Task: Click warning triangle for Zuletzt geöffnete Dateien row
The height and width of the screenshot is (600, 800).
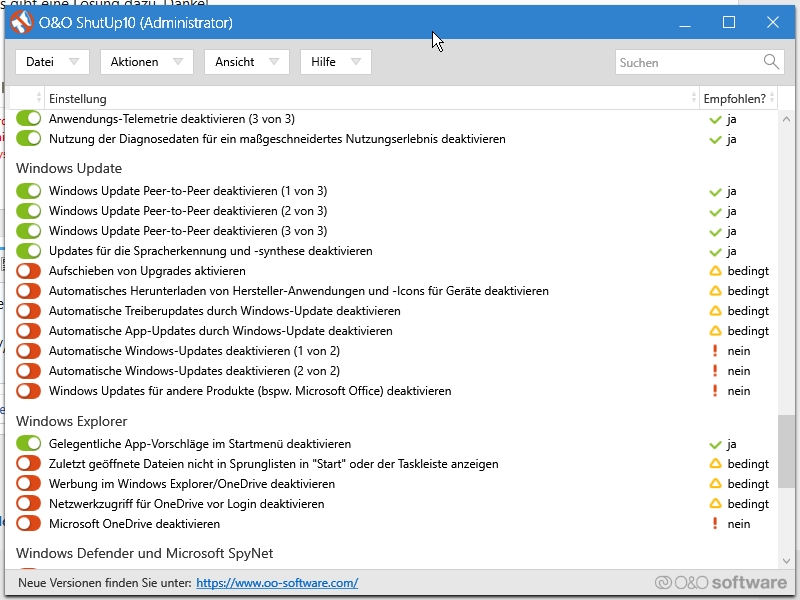Action: tap(715, 464)
